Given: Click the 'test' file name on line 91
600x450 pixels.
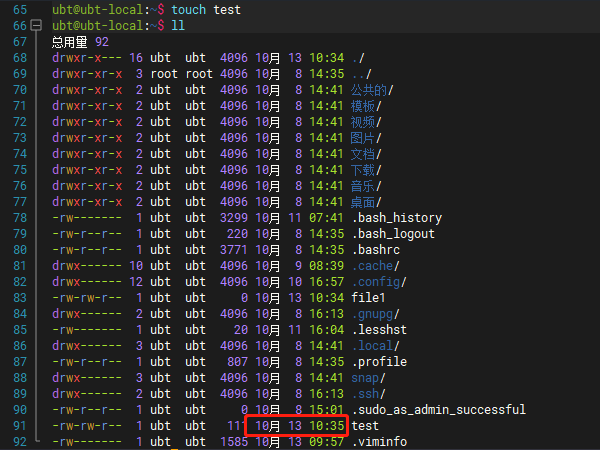Looking at the screenshot, I should (365, 426).
